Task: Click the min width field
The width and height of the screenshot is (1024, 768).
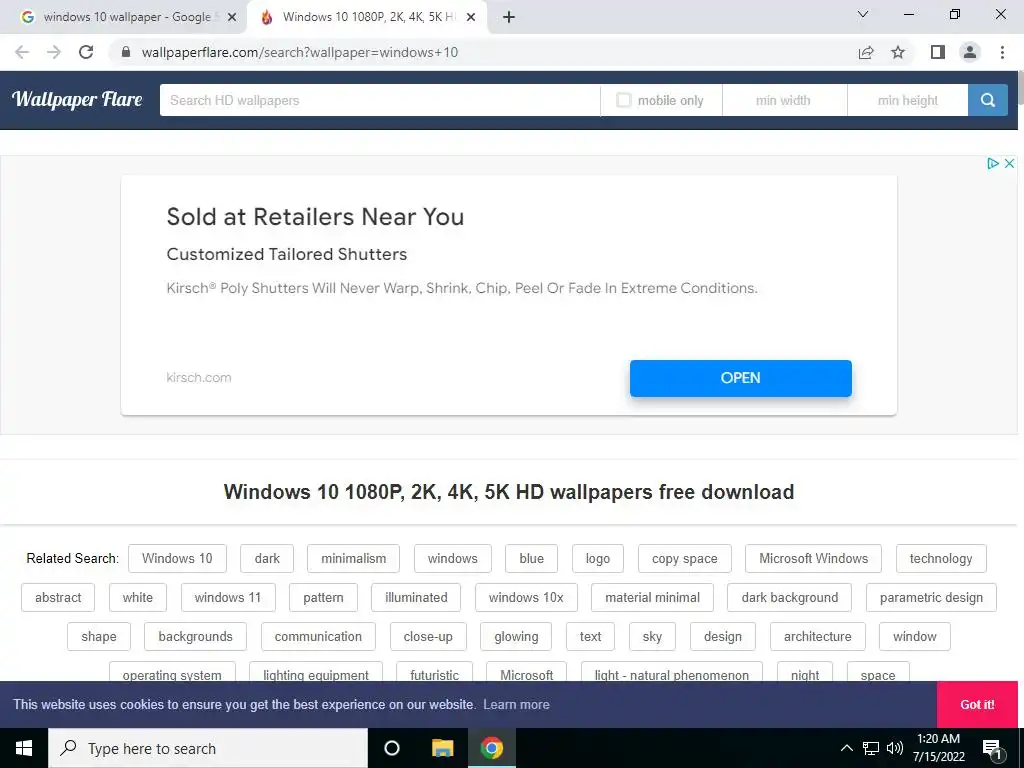Action: [784, 100]
